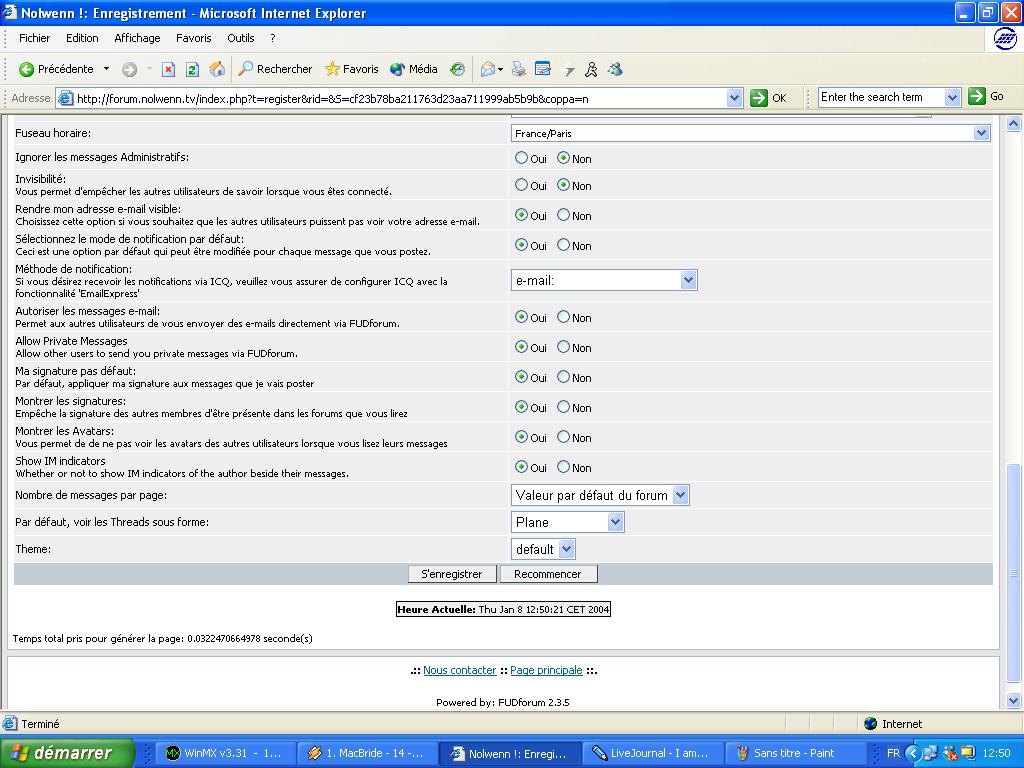
Task: Refresh the page with the toolbar icon
Action: (192, 69)
